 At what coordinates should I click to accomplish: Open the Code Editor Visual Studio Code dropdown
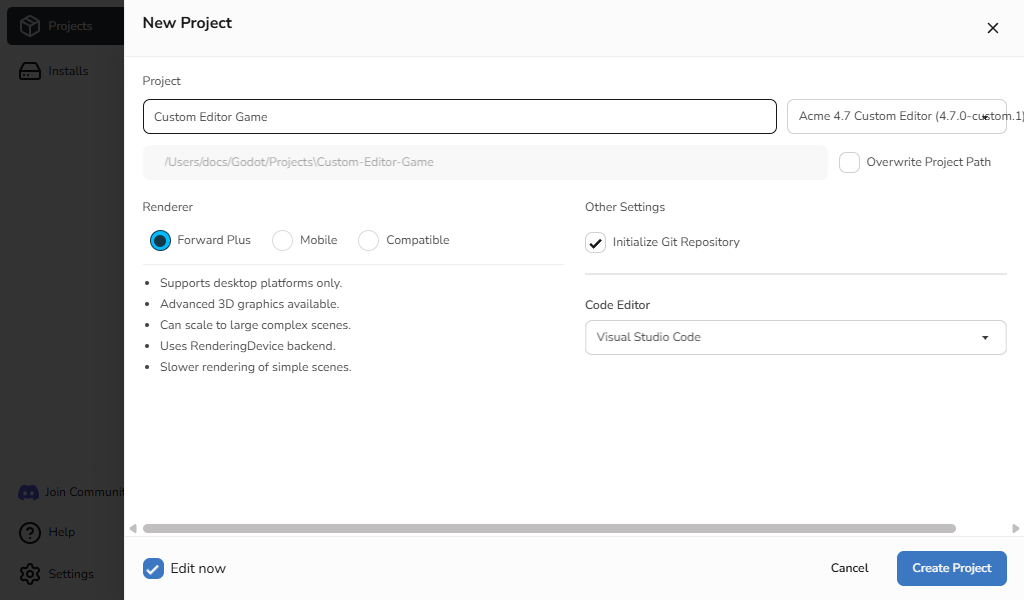click(x=795, y=338)
